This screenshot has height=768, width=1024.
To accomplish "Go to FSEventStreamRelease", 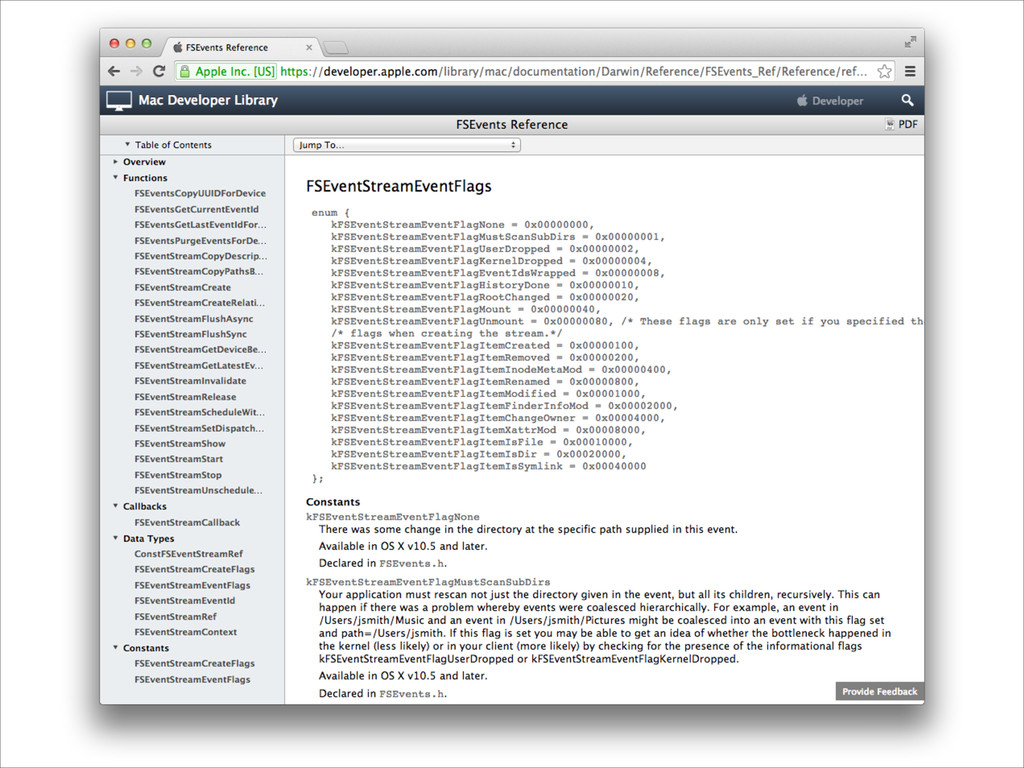I will [x=185, y=397].
